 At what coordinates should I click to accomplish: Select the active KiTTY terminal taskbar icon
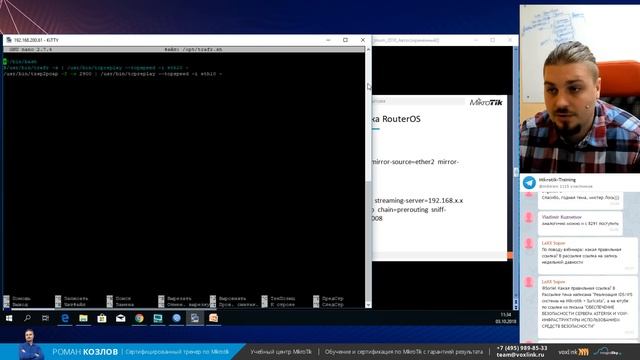[x=195, y=318]
